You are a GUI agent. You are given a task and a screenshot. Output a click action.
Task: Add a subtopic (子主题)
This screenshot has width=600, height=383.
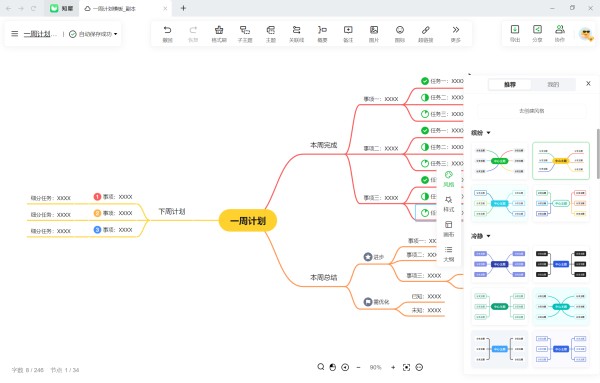tap(245, 34)
